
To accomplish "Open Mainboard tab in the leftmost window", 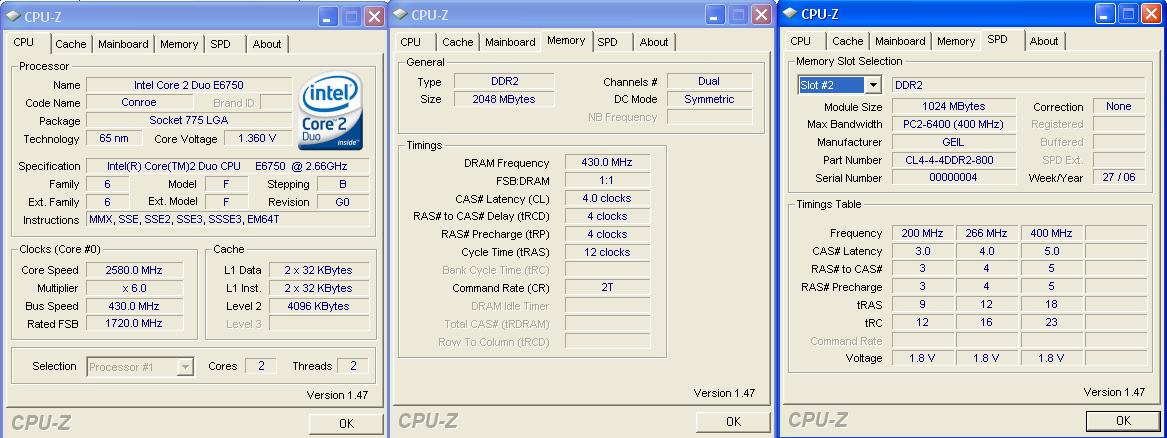I will click(x=123, y=44).
